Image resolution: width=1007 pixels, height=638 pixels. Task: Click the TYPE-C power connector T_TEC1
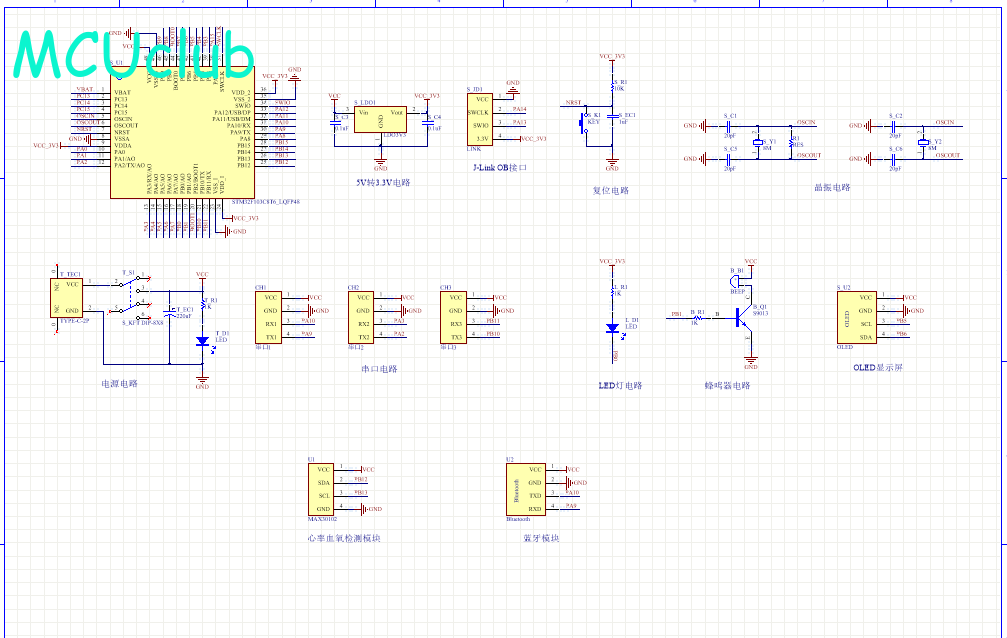click(67, 297)
